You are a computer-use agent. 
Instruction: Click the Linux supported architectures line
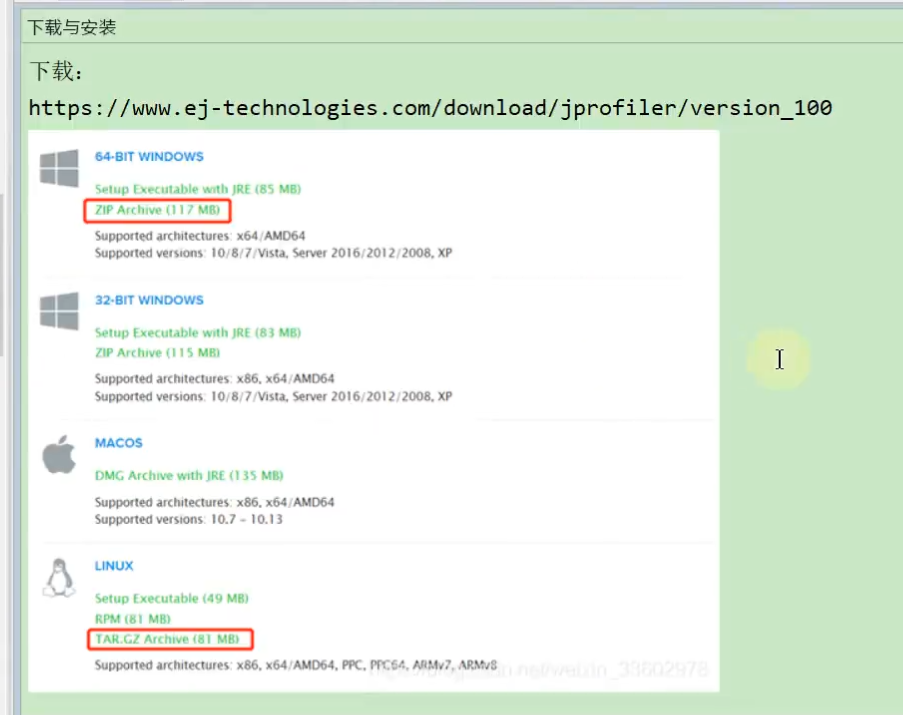pos(295,665)
